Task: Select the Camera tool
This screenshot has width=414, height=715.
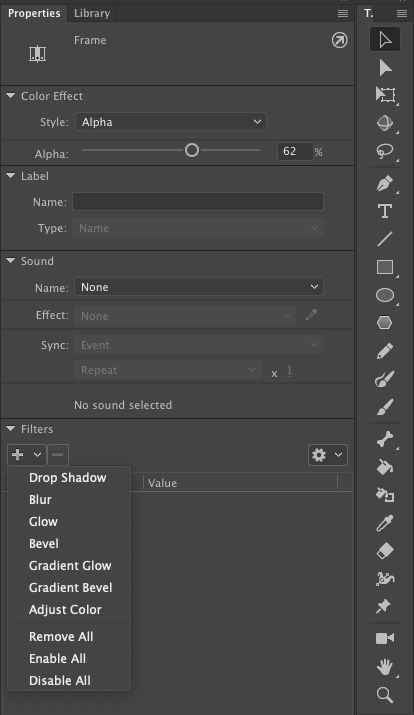Action: tap(385, 638)
